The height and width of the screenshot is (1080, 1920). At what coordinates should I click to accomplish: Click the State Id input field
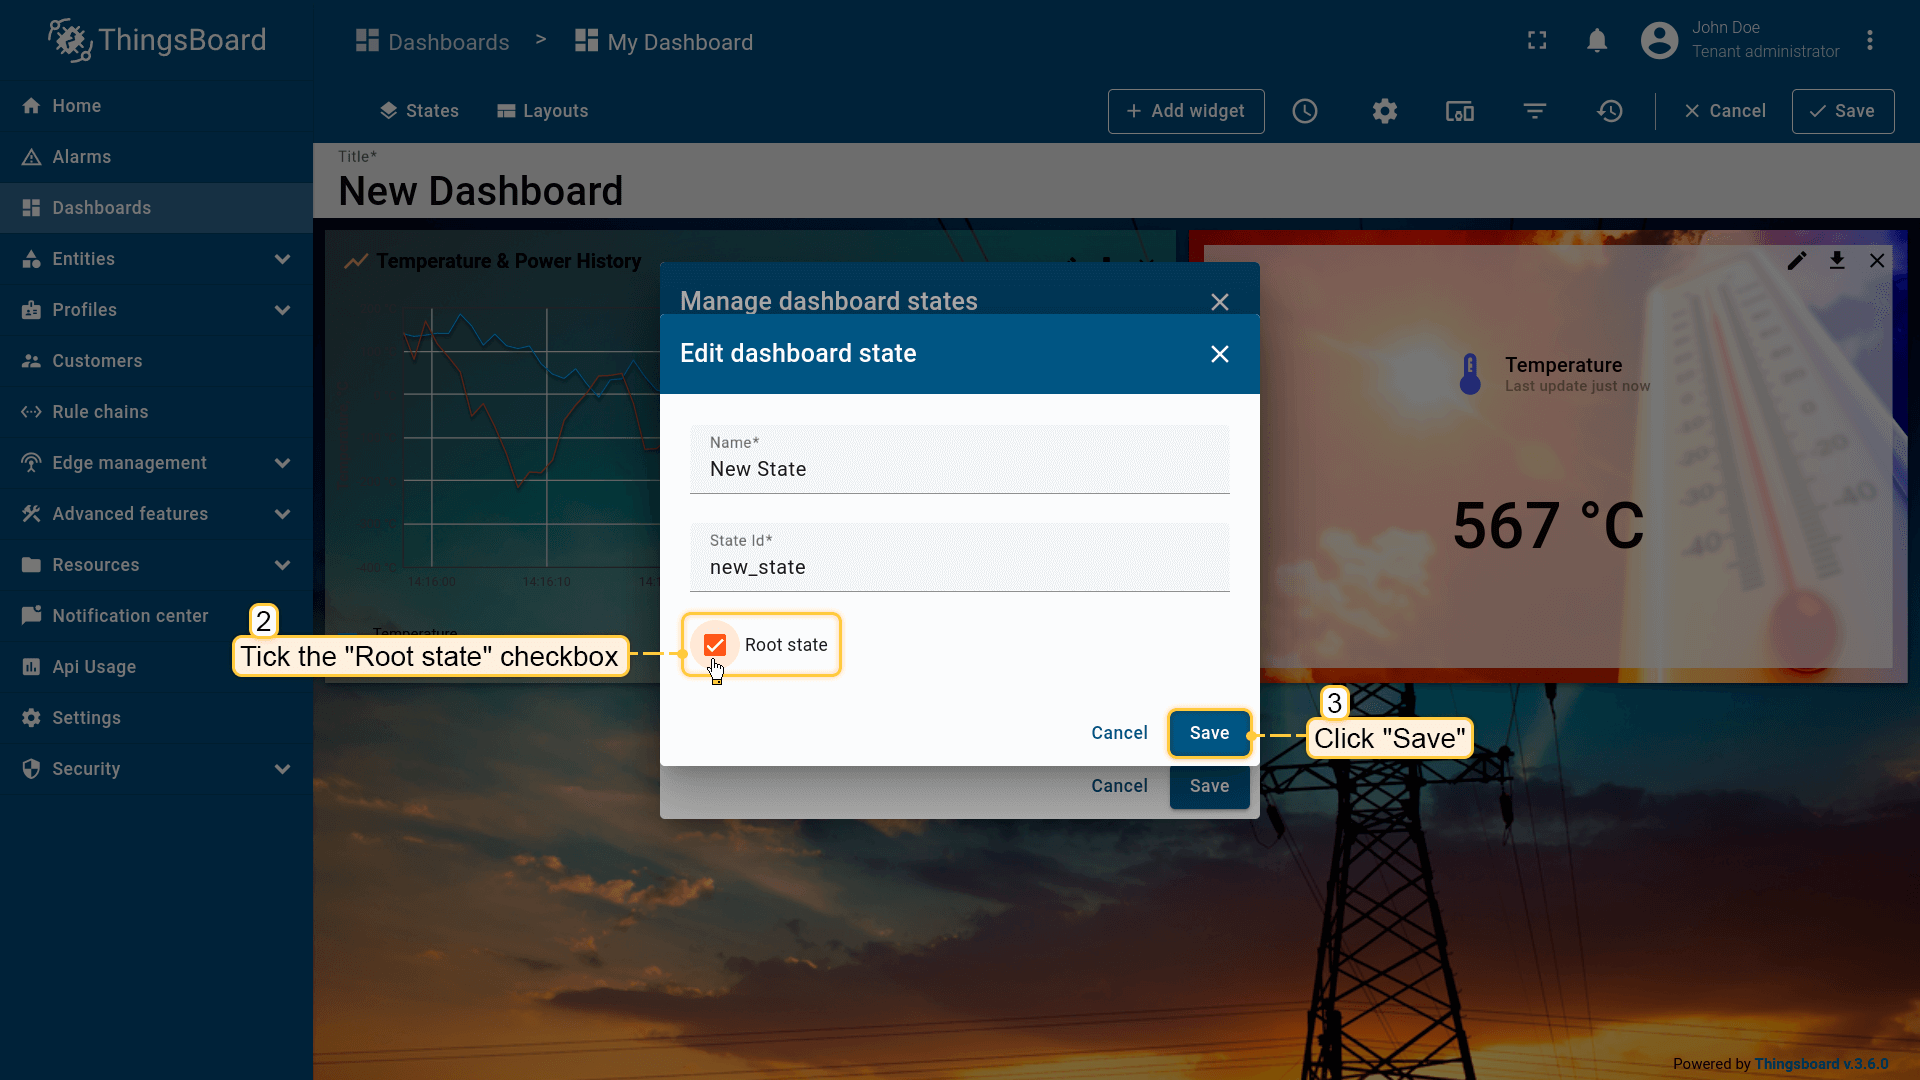958,567
